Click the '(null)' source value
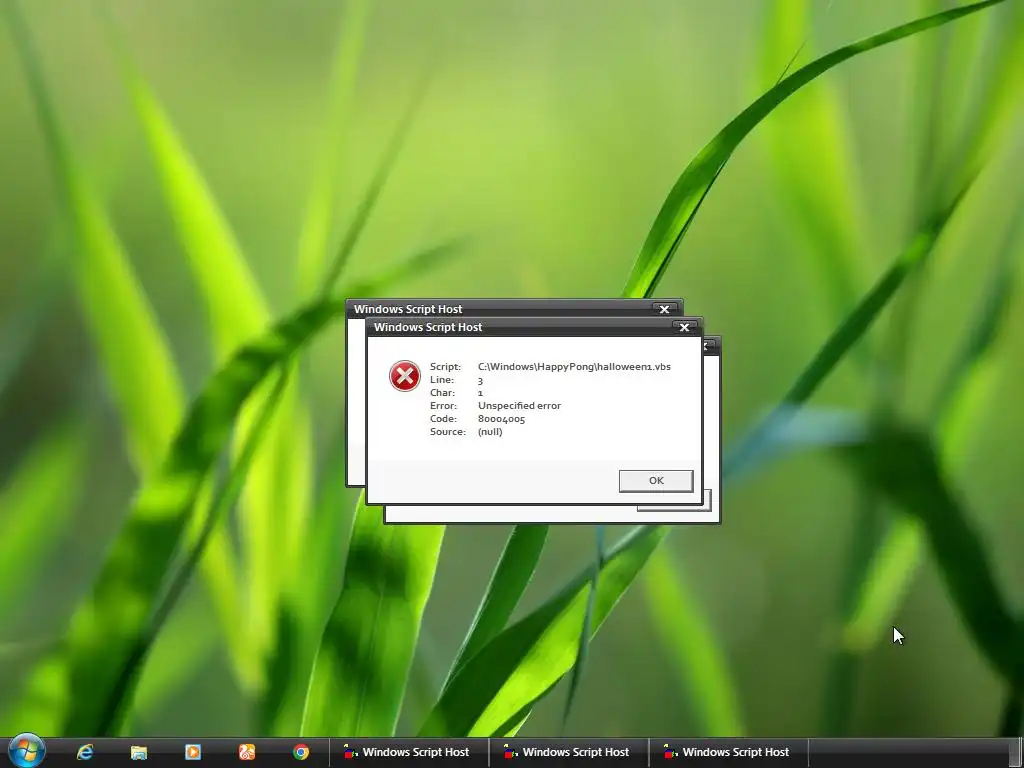 490,432
